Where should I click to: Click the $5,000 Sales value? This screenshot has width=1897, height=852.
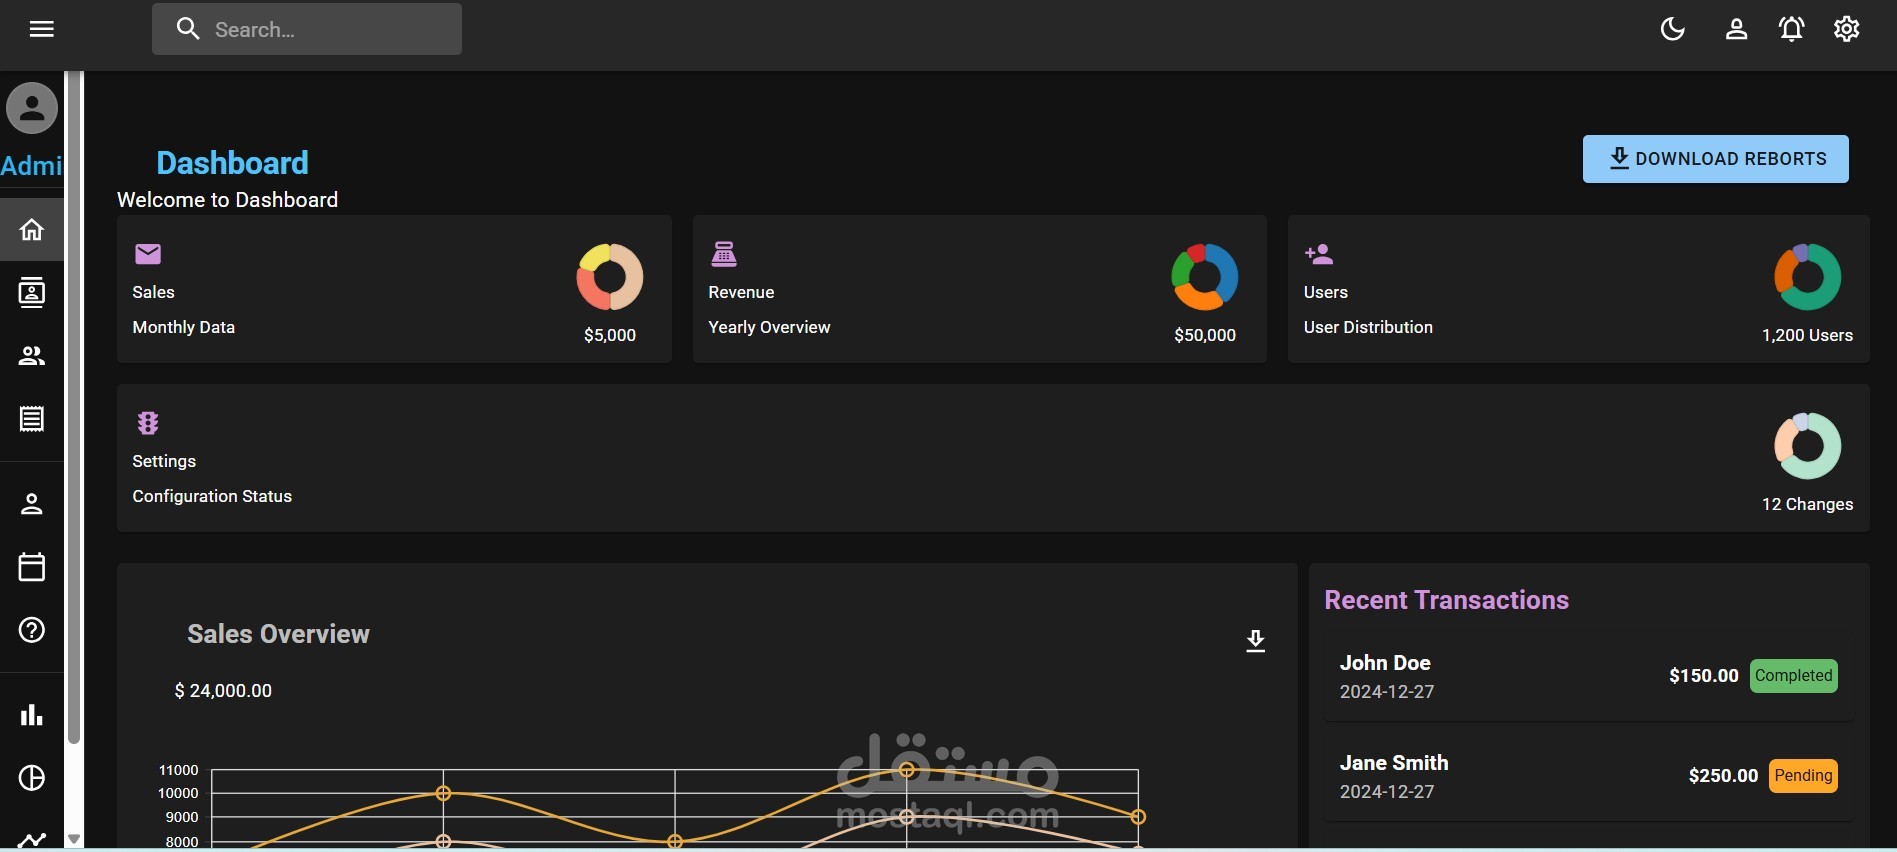610,335
